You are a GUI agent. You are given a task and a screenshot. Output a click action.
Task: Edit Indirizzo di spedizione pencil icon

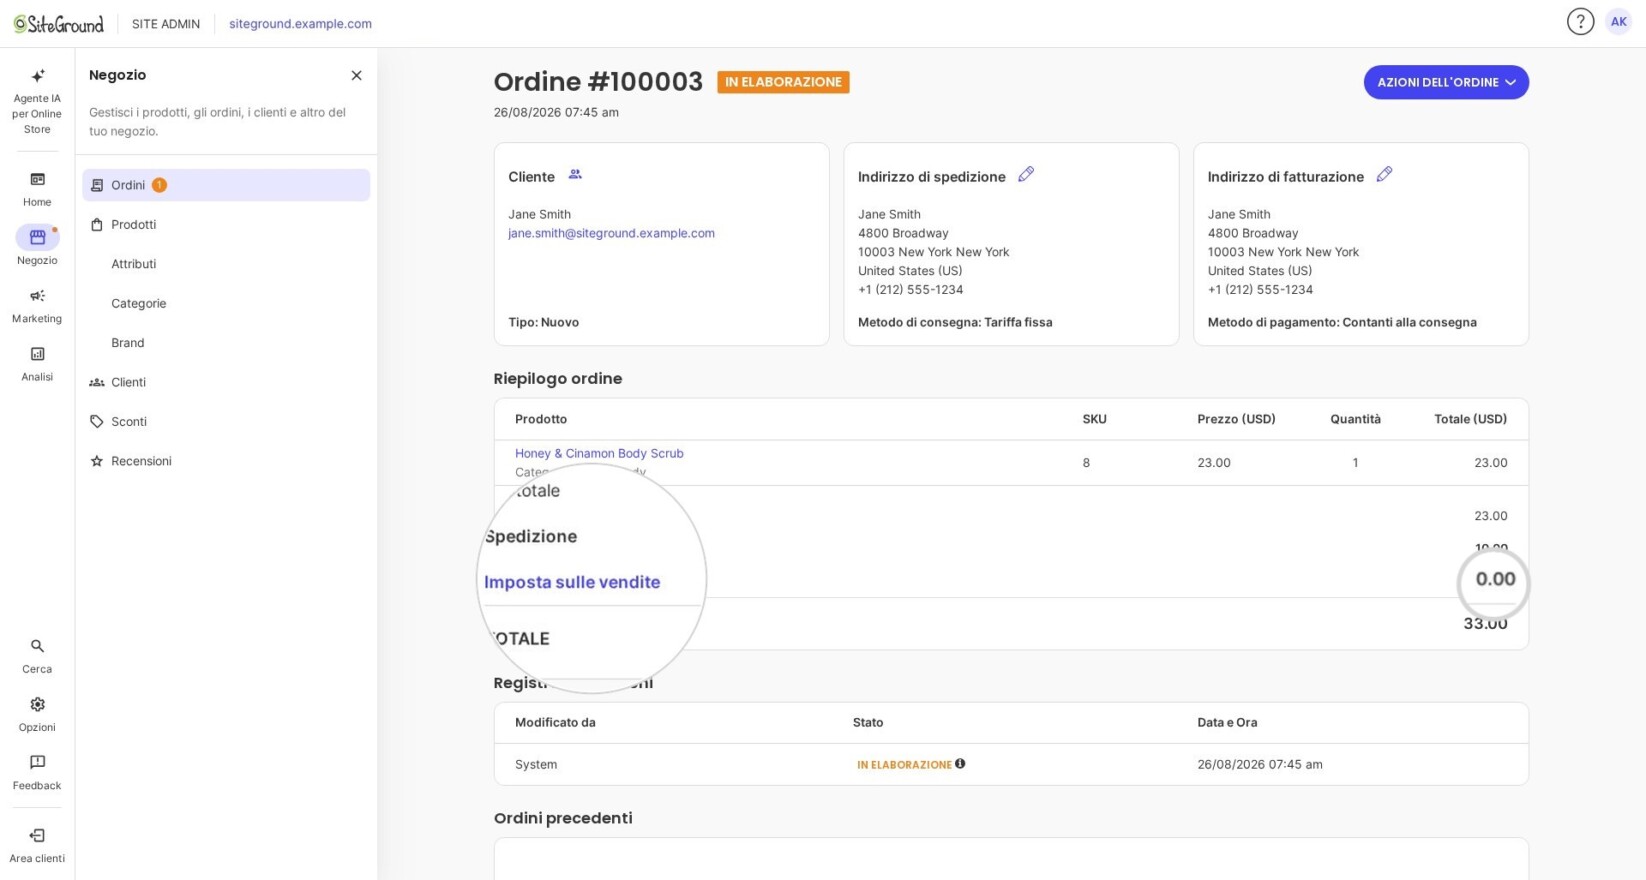pos(1026,174)
